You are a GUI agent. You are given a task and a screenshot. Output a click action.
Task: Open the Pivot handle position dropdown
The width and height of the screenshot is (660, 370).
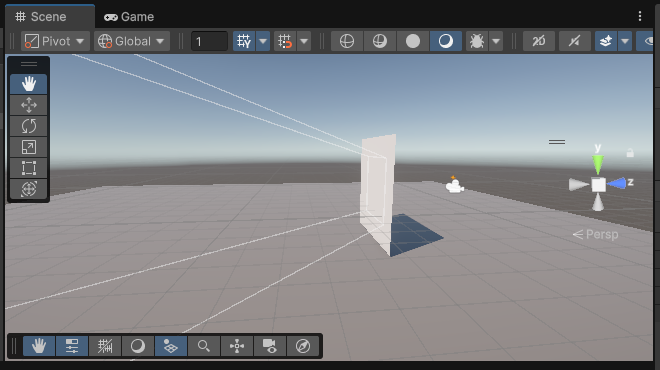pyautogui.click(x=55, y=41)
